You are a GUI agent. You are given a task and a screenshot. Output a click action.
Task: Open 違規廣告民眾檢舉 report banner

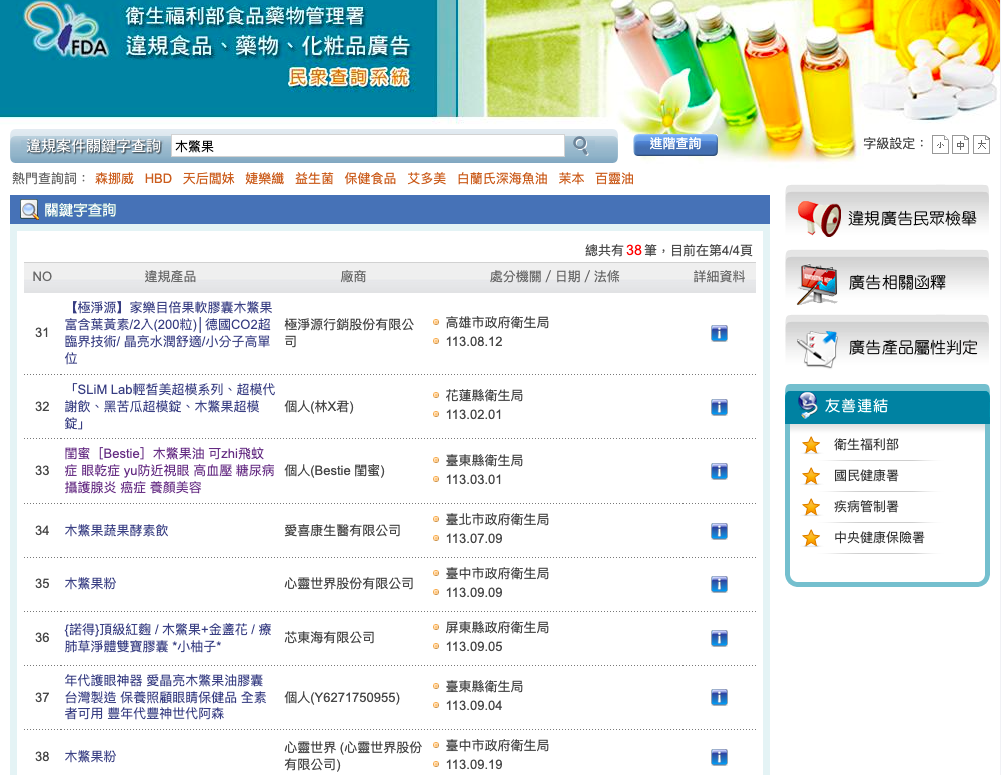pos(887,218)
